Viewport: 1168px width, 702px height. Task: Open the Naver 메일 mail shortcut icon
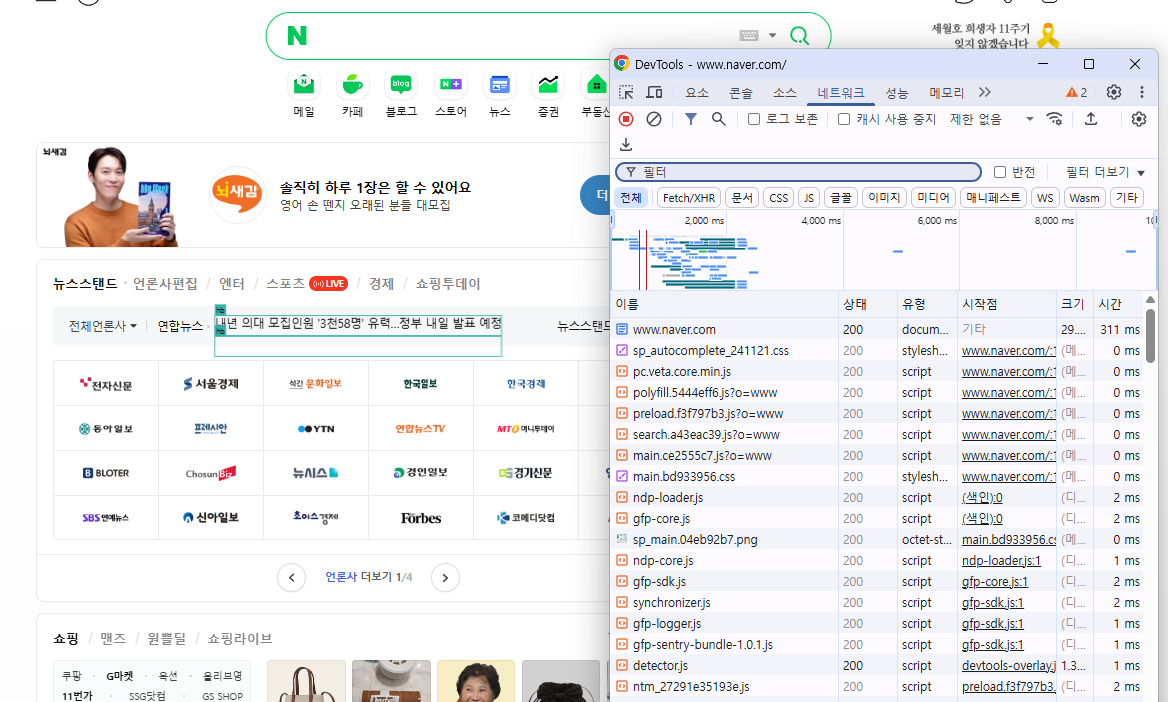304,85
